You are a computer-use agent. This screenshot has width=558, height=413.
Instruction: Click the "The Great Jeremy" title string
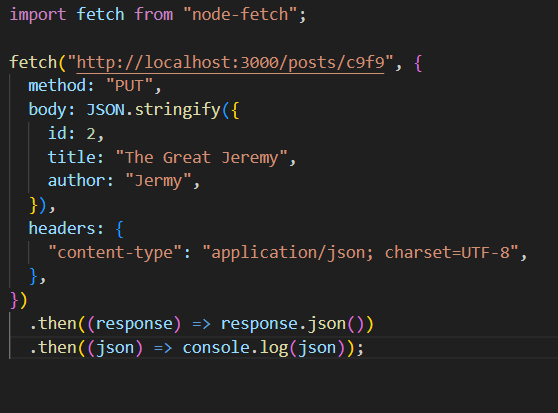(x=201, y=158)
